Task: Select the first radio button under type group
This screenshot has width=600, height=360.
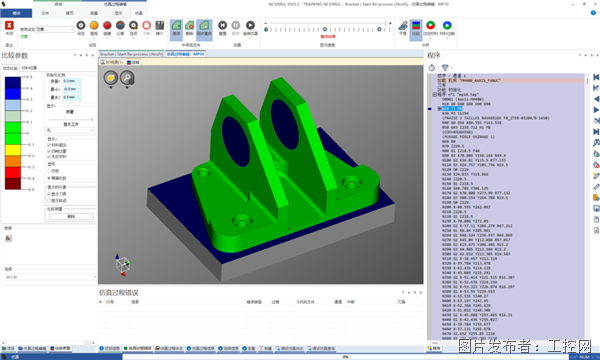Action: (49, 171)
